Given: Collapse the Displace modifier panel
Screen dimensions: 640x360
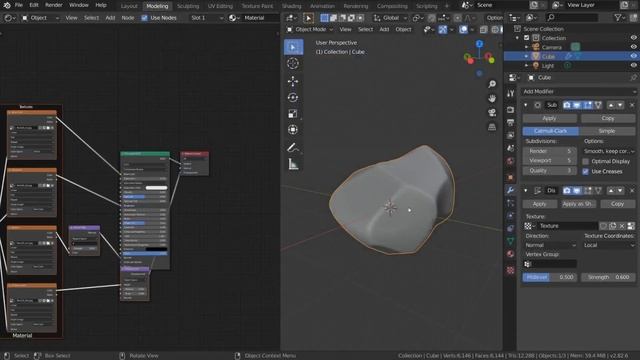Looking at the screenshot, I should (x=526, y=191).
